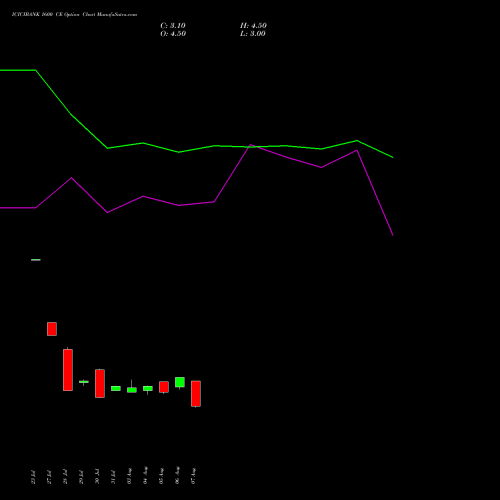The height and width of the screenshot is (500, 500).
Task: Click the 28 Jul date label
Action: 65,477
